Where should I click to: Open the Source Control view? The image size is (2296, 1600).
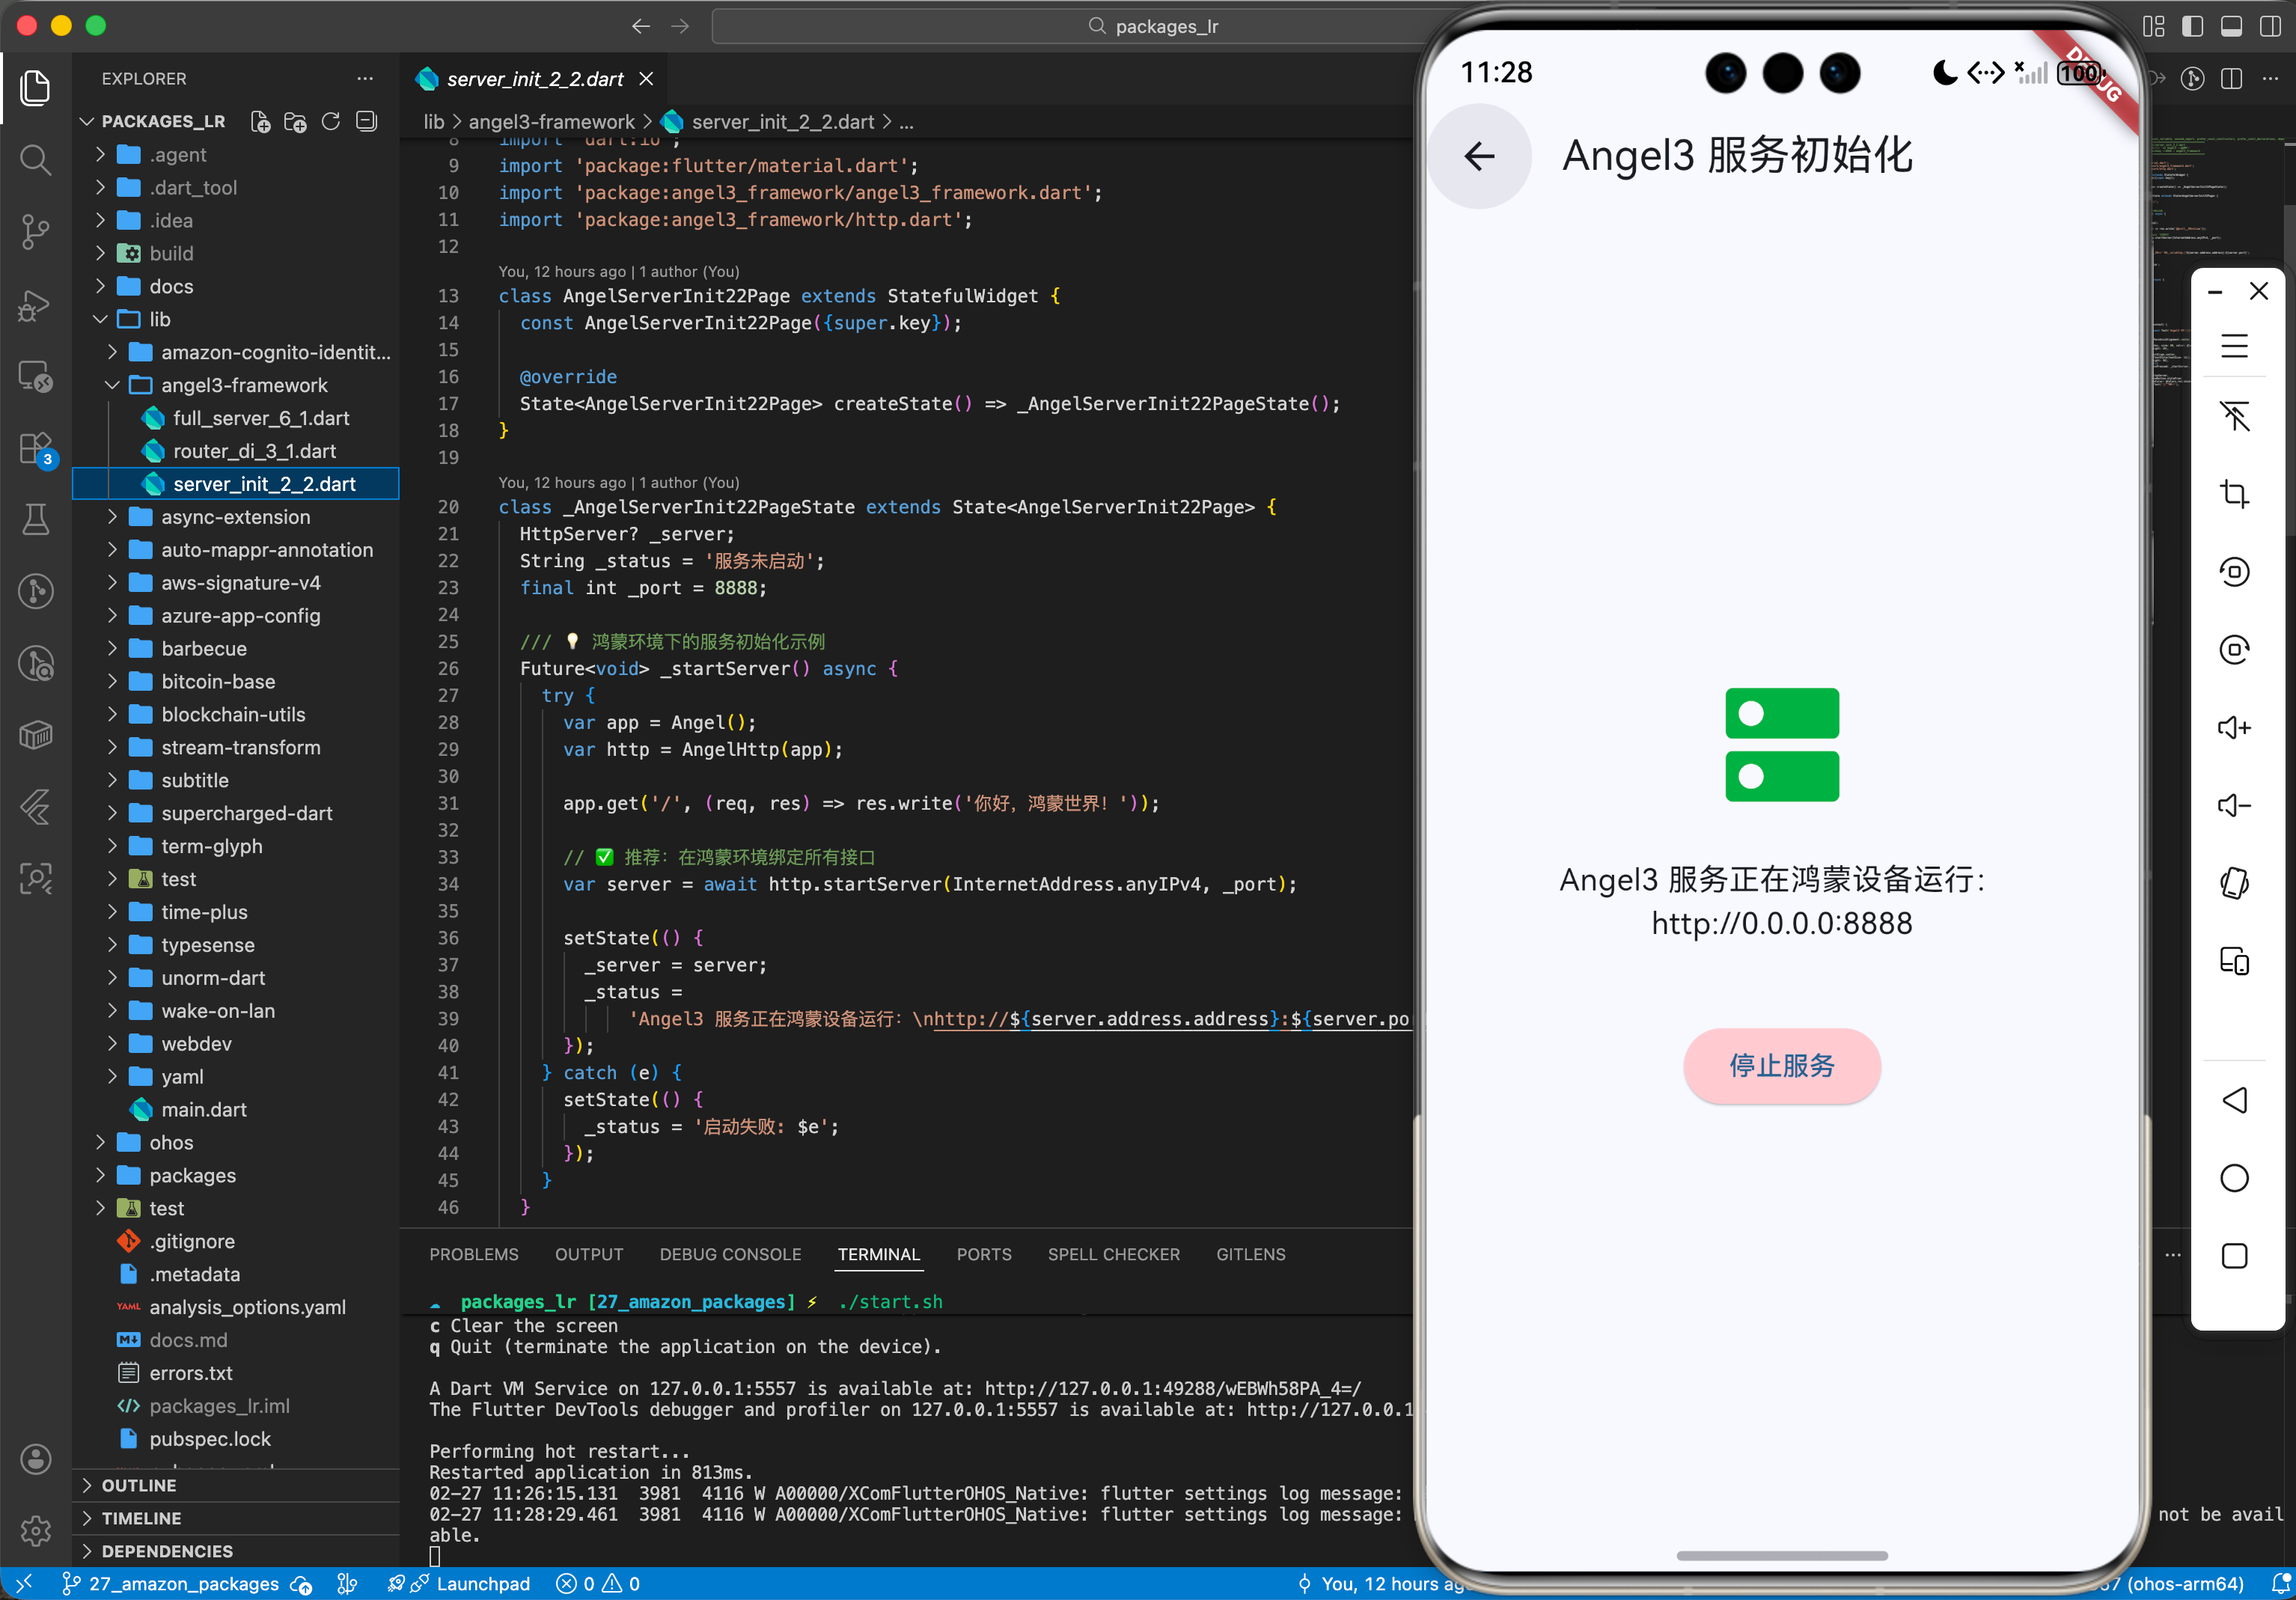pyautogui.click(x=36, y=232)
